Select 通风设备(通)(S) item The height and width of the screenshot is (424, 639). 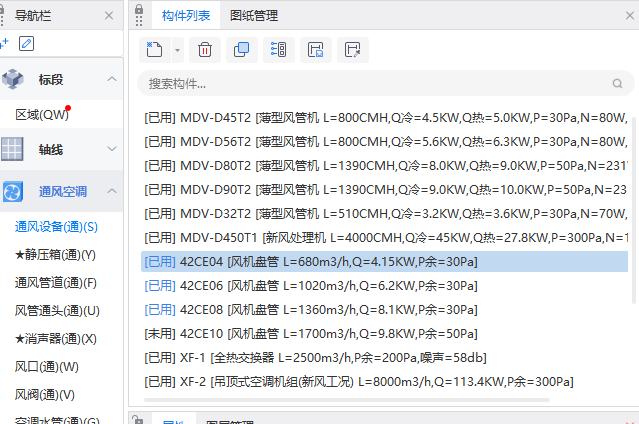pos(56,227)
